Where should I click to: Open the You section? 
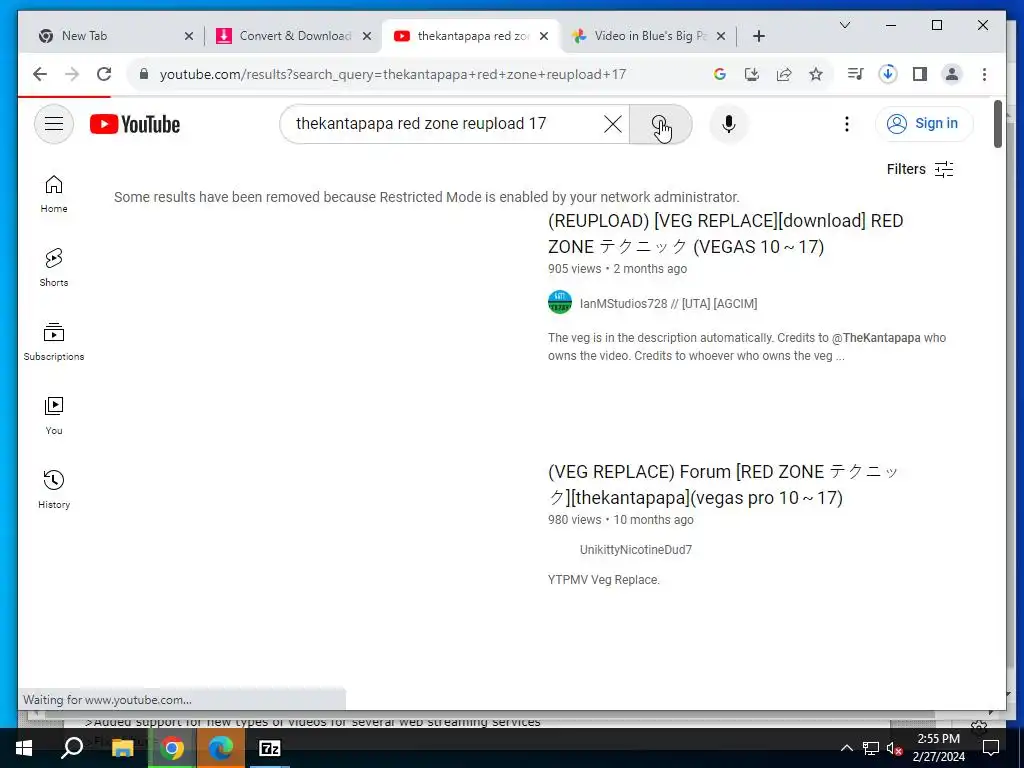point(54,415)
